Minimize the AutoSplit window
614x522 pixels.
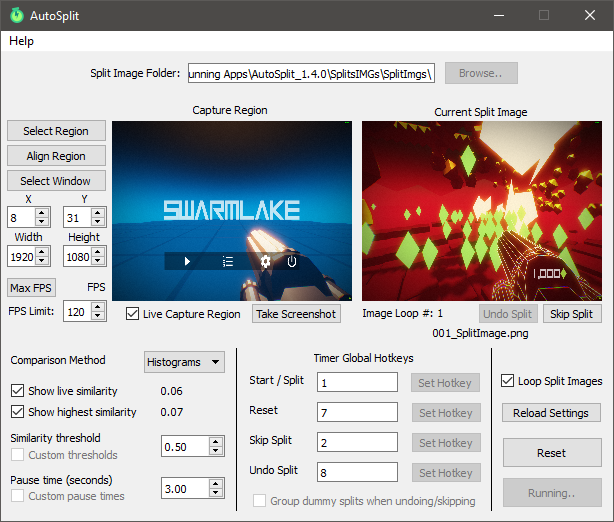[499, 15]
